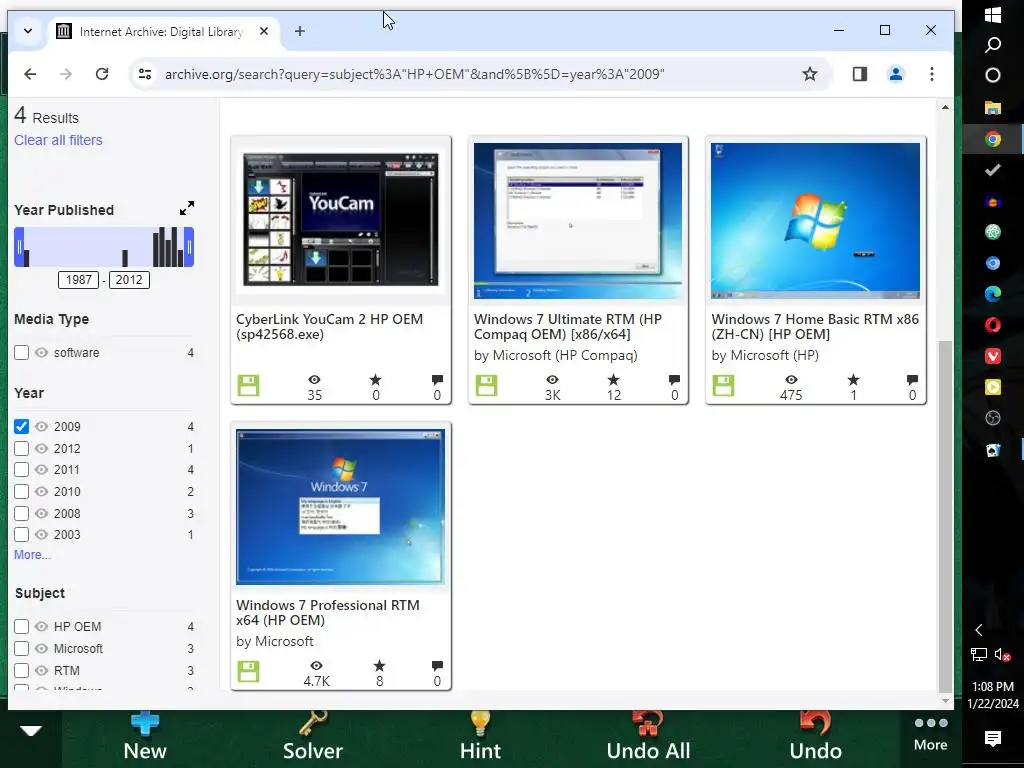Reload the archive.org page
Image resolution: width=1024 pixels, height=768 pixels.
[102, 74]
